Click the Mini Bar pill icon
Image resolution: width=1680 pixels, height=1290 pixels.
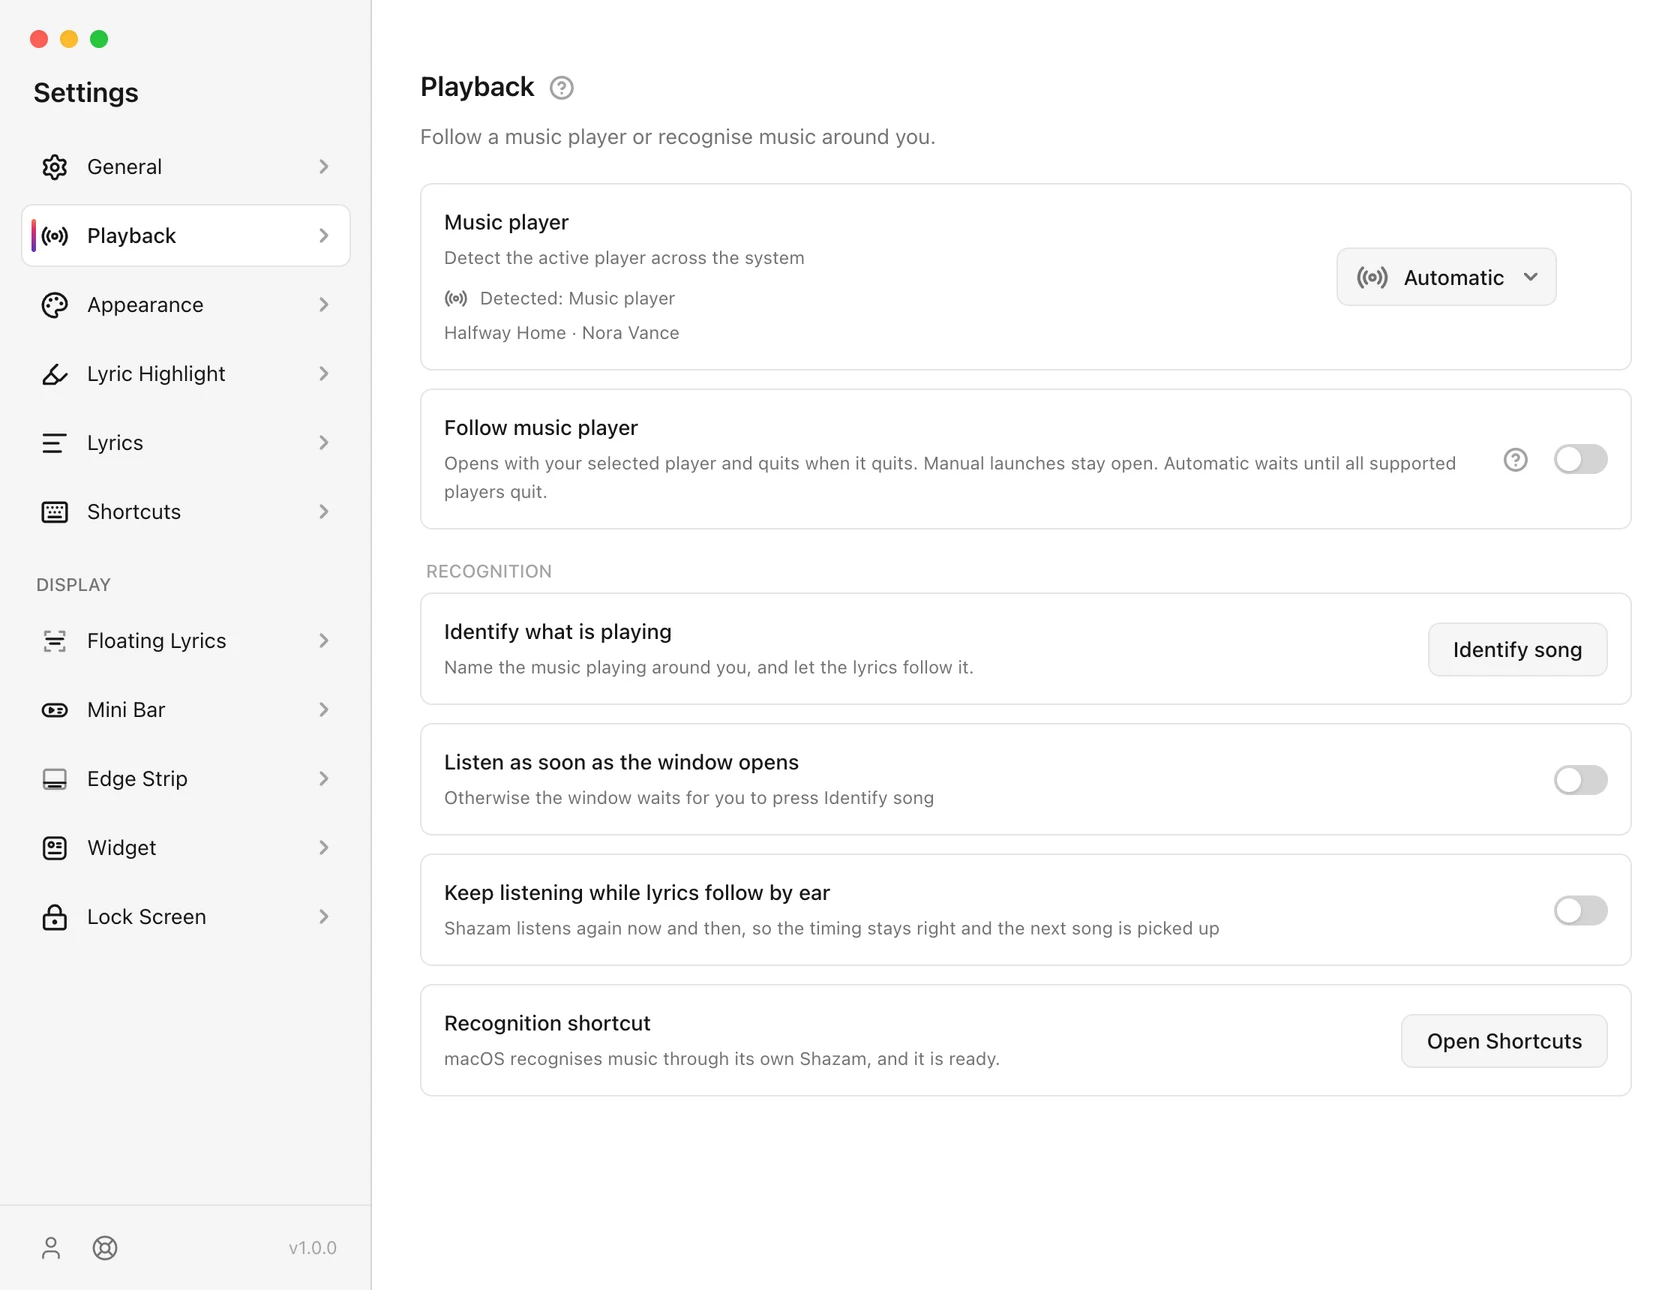[x=55, y=710]
